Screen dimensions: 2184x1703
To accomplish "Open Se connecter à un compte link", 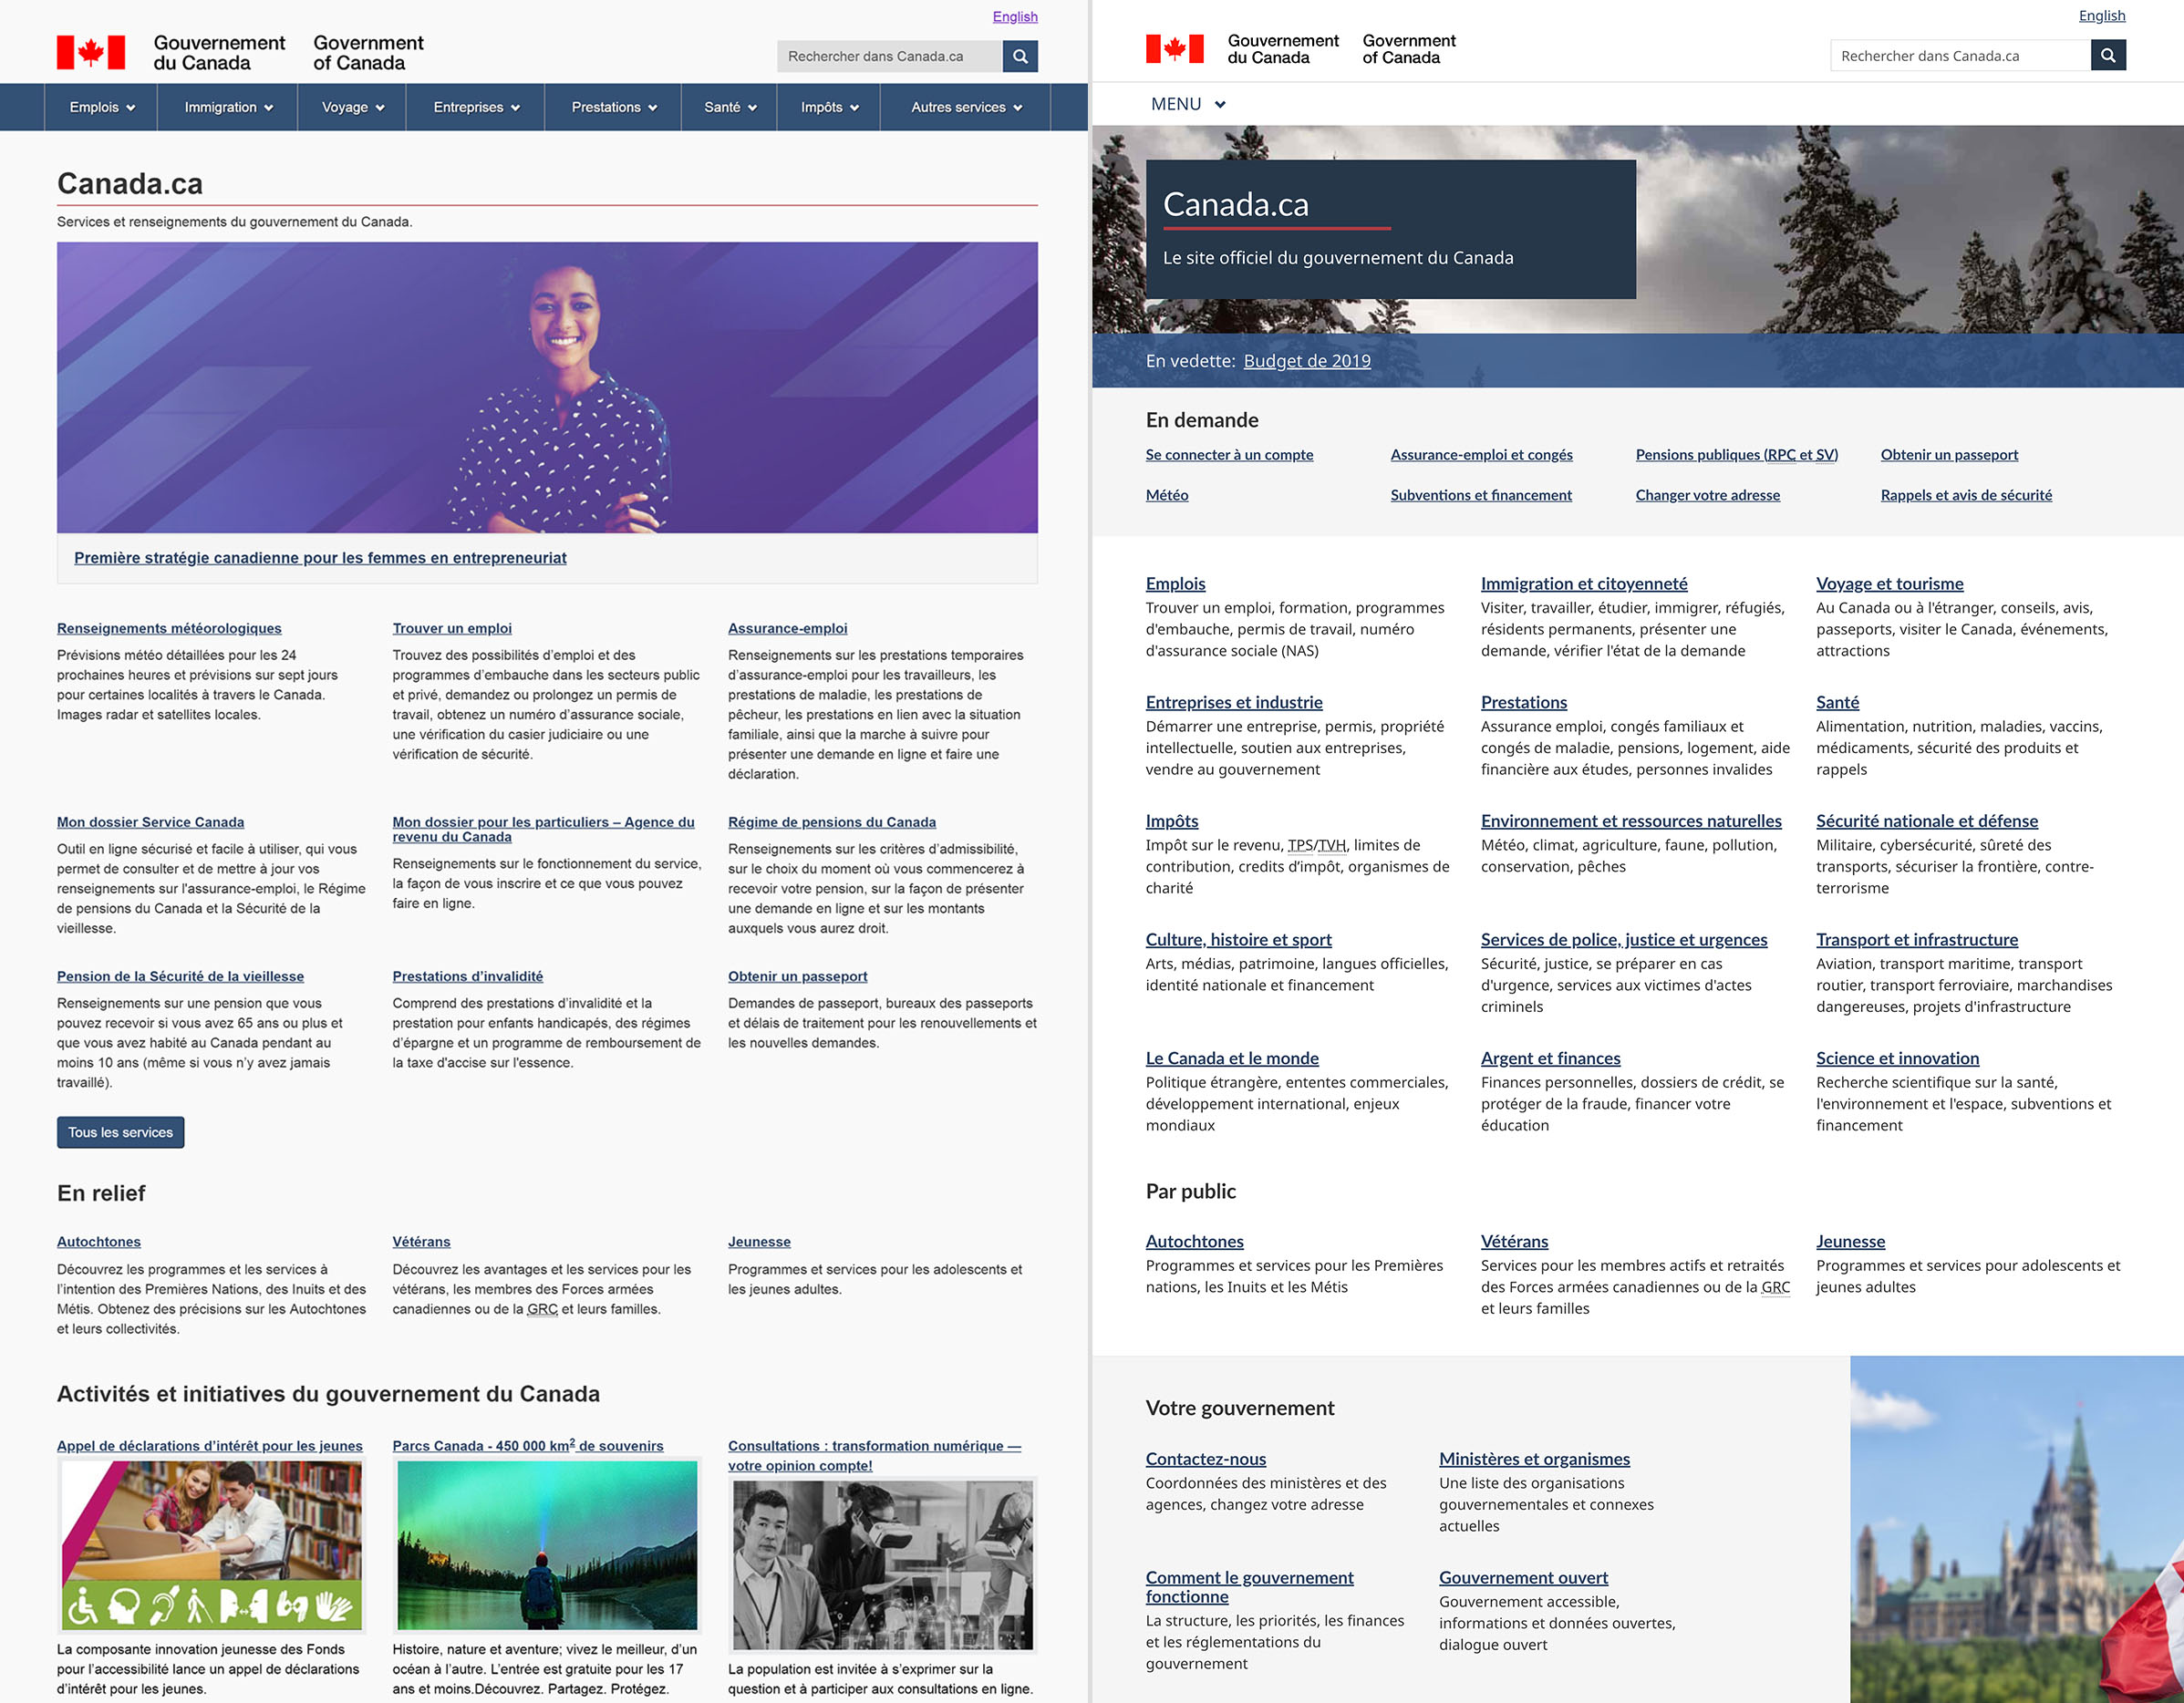I will [x=1229, y=455].
